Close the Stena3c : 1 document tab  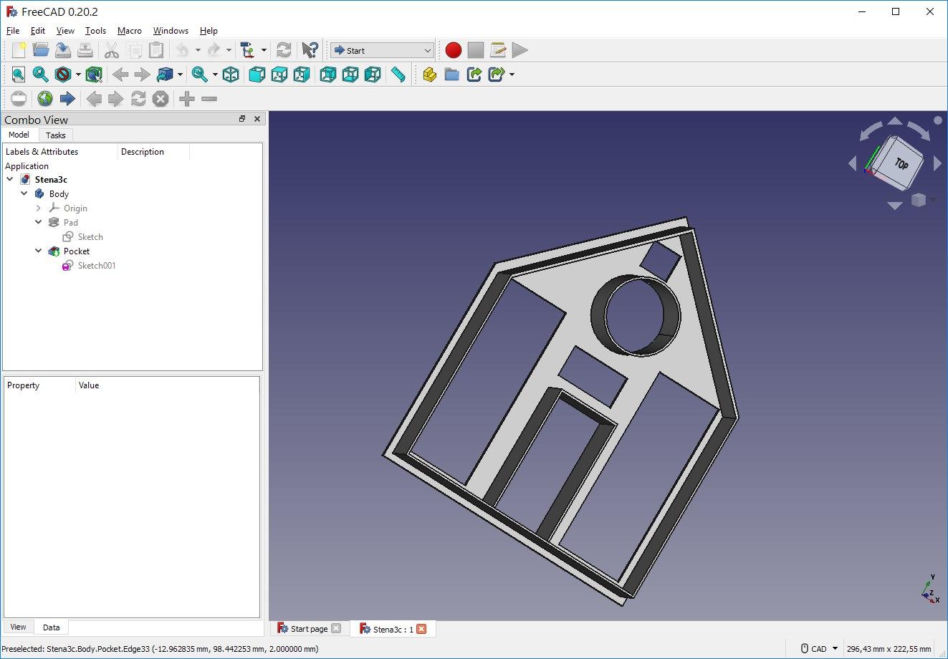(421, 629)
